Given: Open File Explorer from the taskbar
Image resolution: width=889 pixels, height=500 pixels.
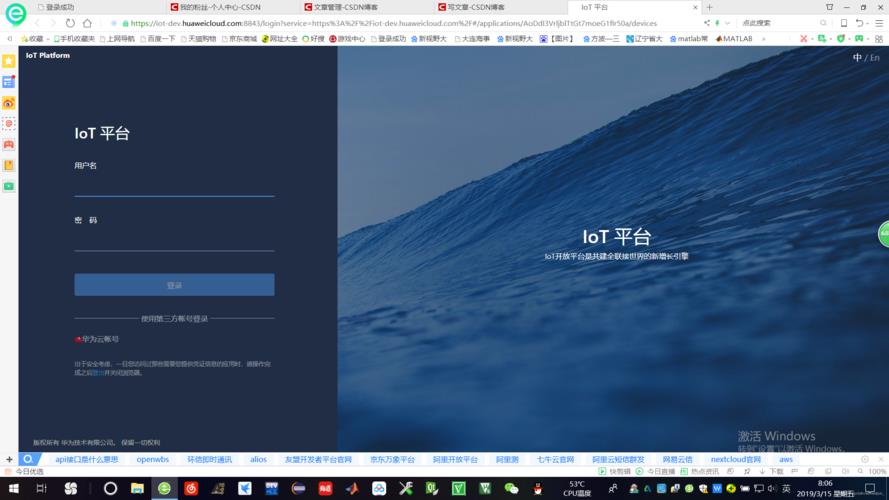Looking at the screenshot, I should point(137,488).
